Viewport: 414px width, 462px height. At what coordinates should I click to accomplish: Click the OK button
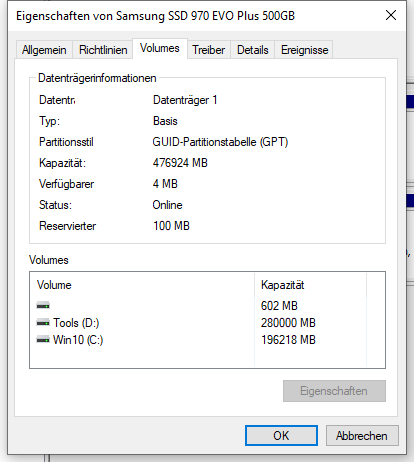click(x=281, y=435)
